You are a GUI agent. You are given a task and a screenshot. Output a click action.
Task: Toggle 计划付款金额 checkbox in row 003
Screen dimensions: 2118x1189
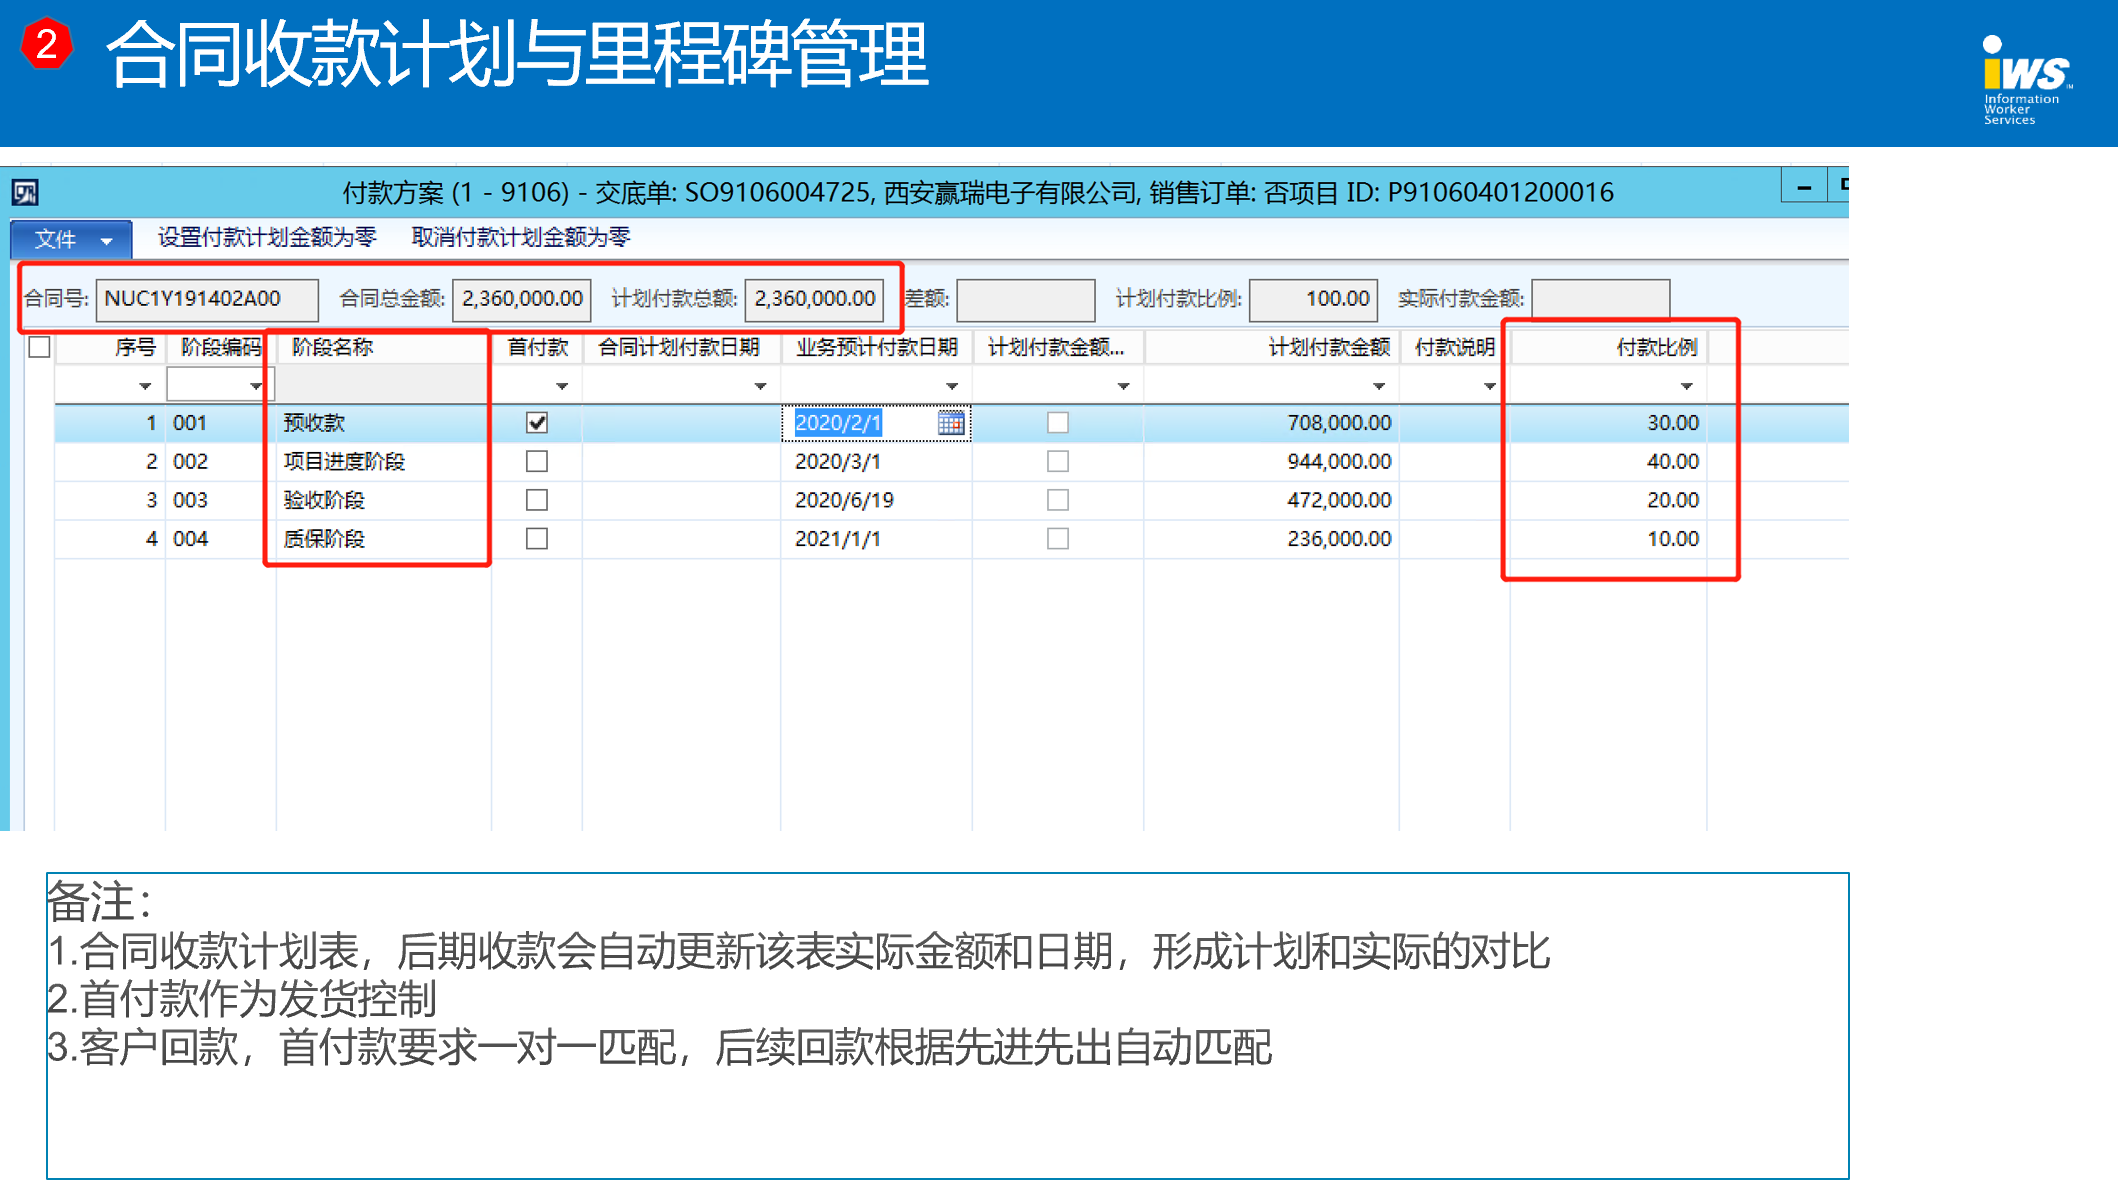(x=1058, y=500)
